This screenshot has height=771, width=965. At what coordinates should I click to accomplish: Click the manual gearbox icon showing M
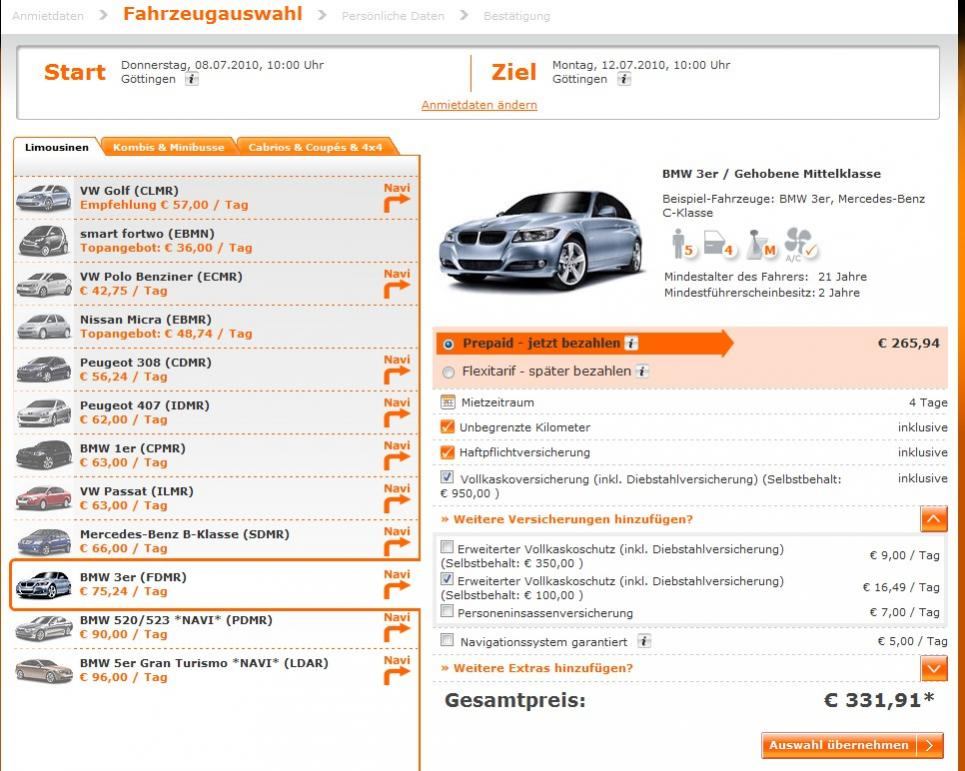pyautogui.click(x=761, y=244)
